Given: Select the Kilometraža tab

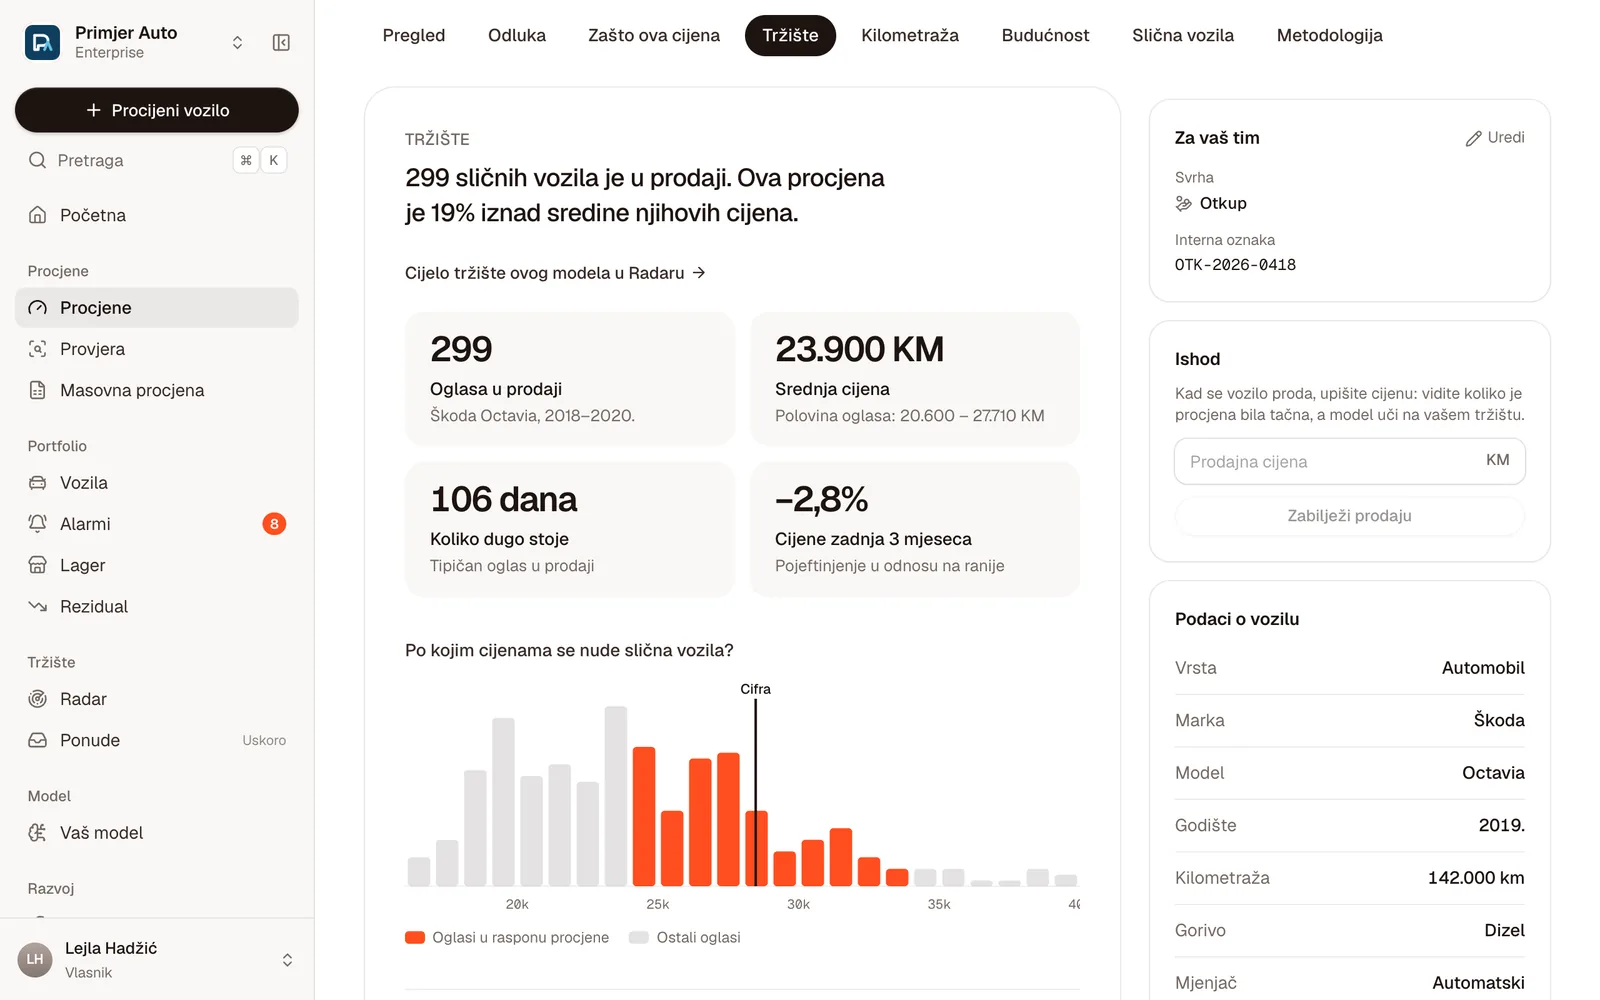Looking at the screenshot, I should tap(910, 36).
